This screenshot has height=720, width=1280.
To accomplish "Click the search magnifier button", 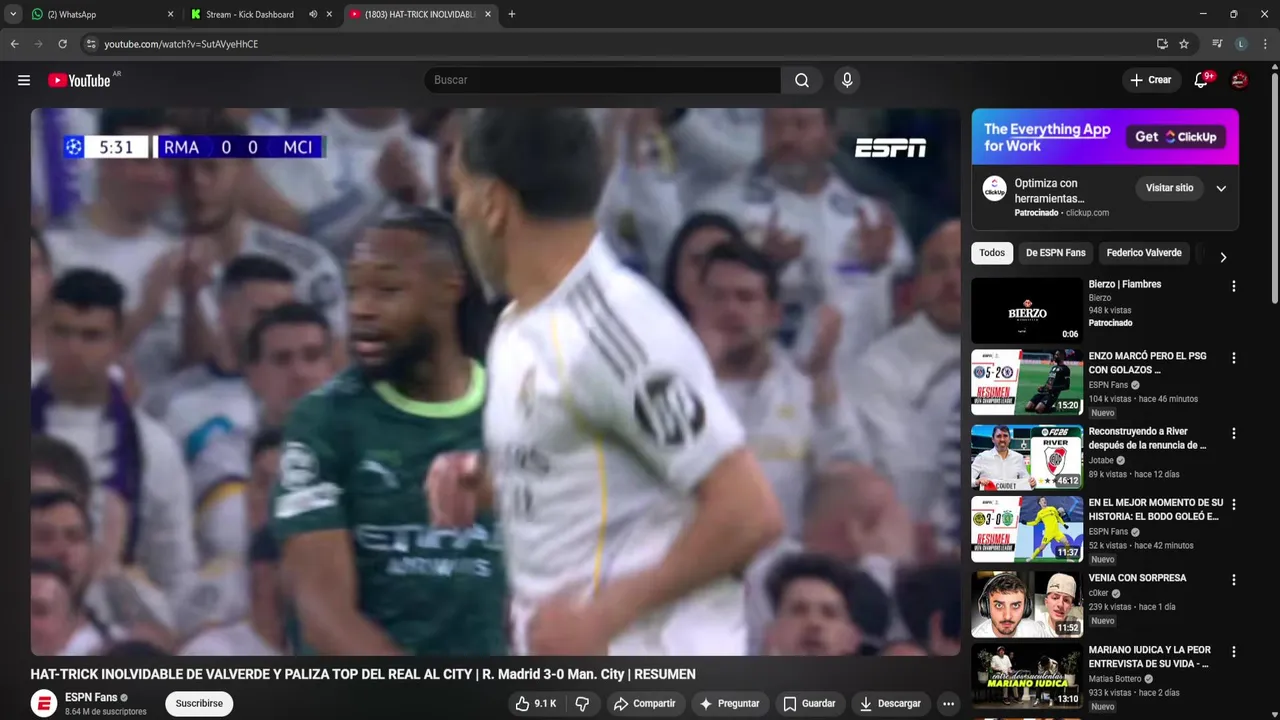I will tap(802, 80).
